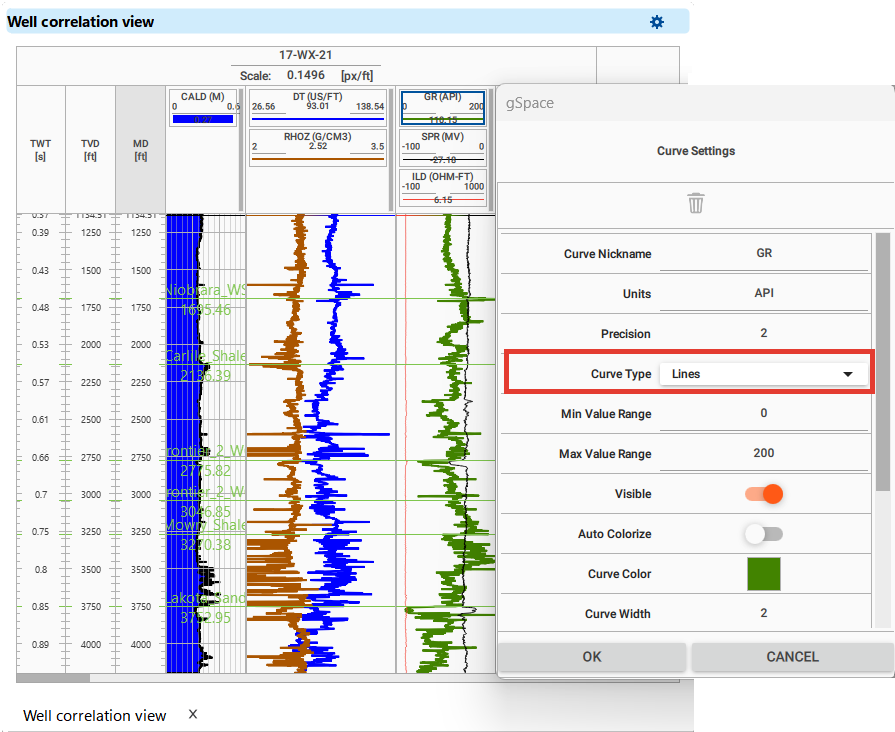The width and height of the screenshot is (895, 732).
Task: Toggle the Visible switch off
Action: (x=764, y=494)
